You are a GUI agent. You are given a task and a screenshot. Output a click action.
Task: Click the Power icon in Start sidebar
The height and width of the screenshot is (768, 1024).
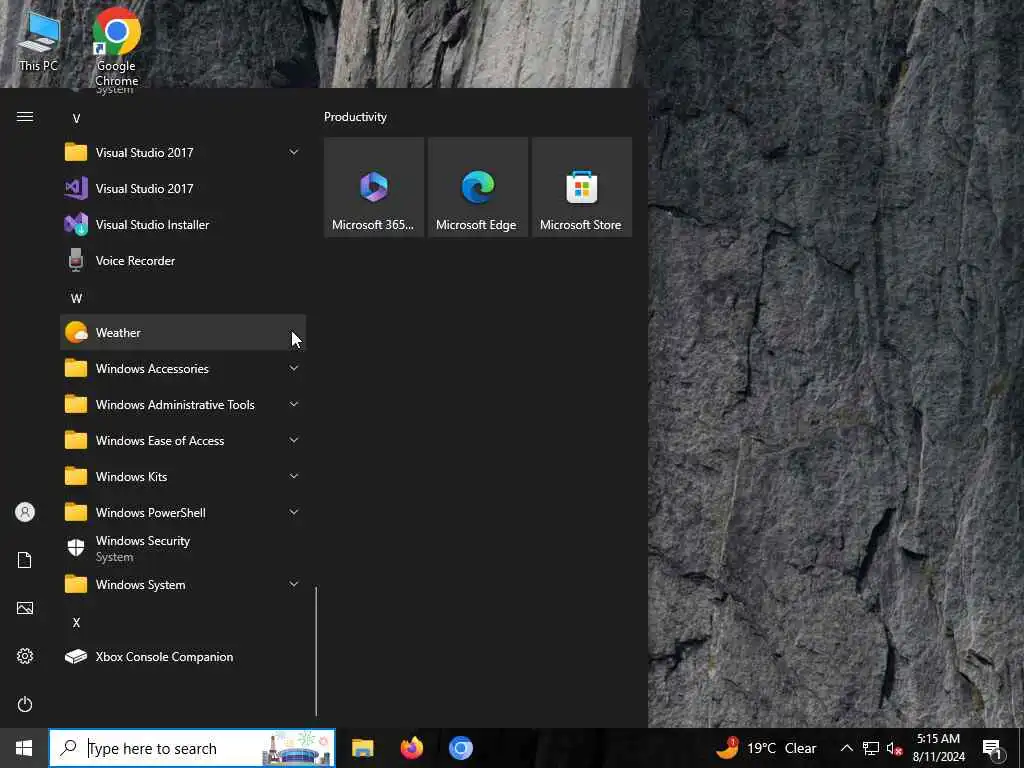[x=25, y=704]
